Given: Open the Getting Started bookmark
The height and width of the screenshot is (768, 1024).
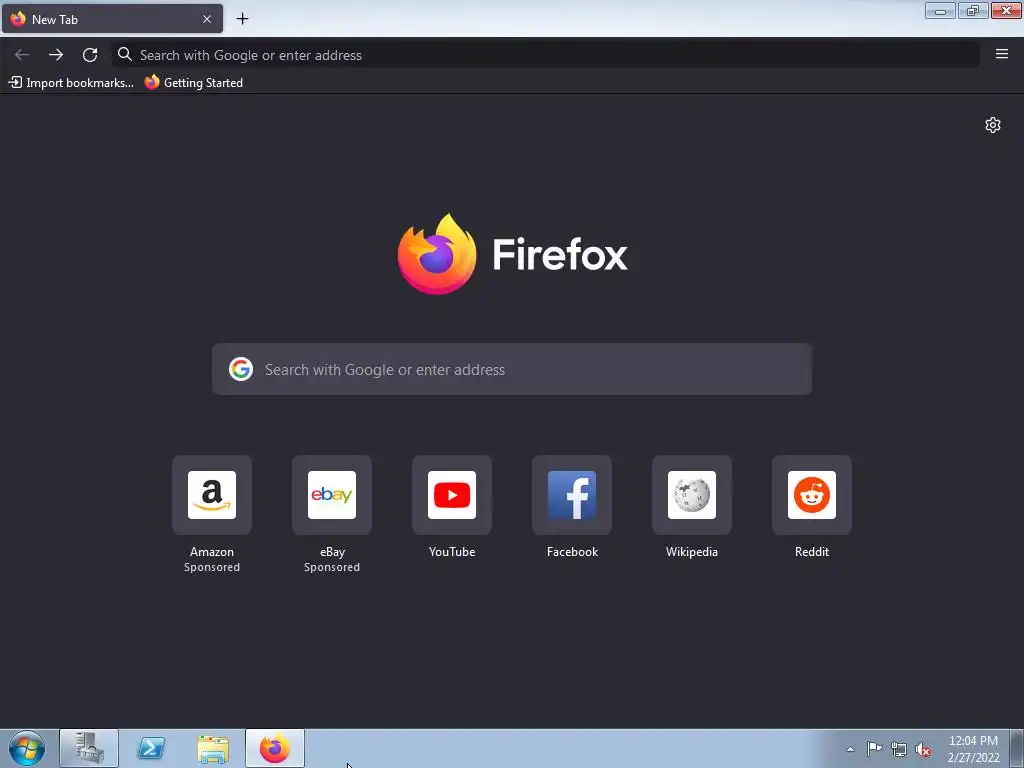Looking at the screenshot, I should 194,82.
